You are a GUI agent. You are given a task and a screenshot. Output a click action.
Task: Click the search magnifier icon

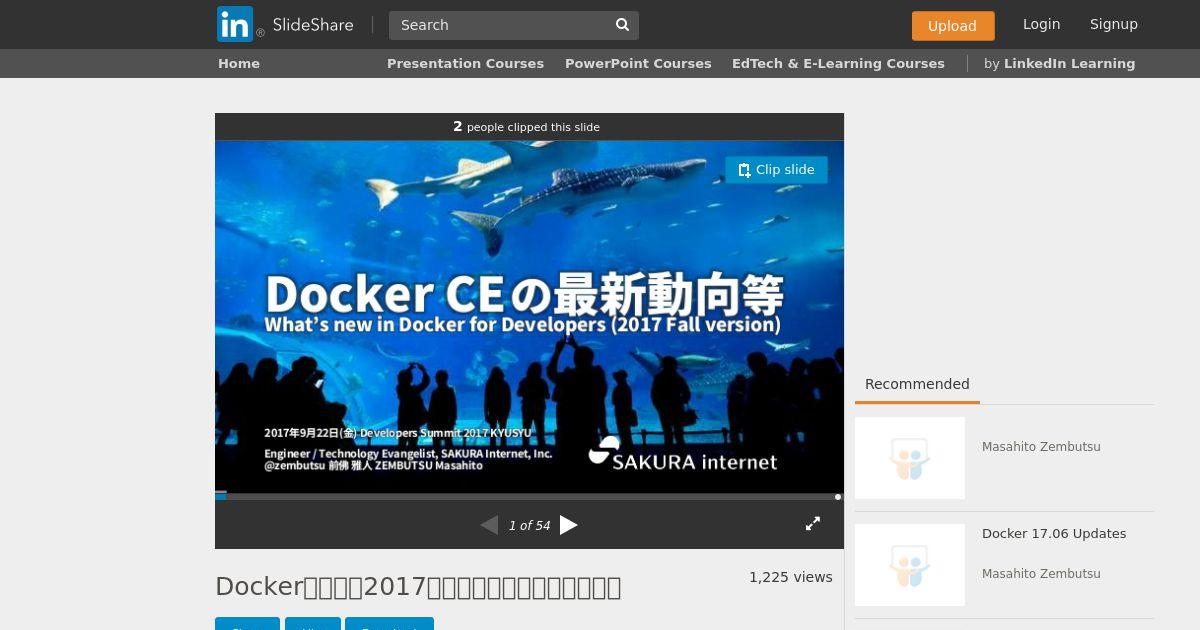[x=622, y=25]
